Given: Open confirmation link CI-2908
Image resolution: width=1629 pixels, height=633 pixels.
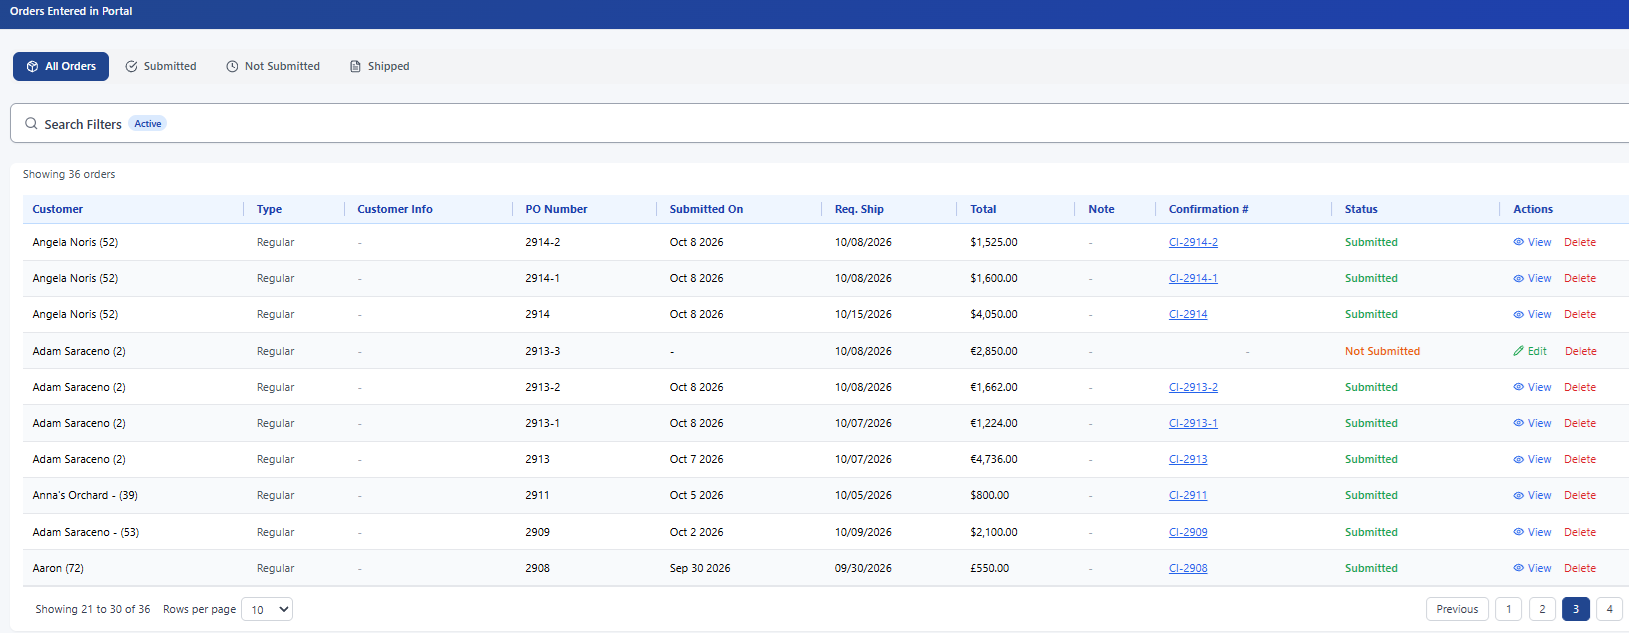Looking at the screenshot, I should pos(1188,568).
